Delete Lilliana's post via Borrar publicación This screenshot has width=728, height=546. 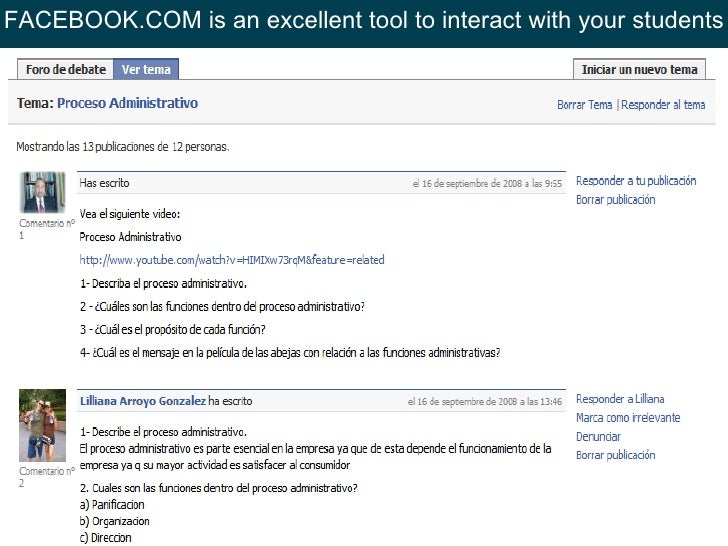point(615,455)
